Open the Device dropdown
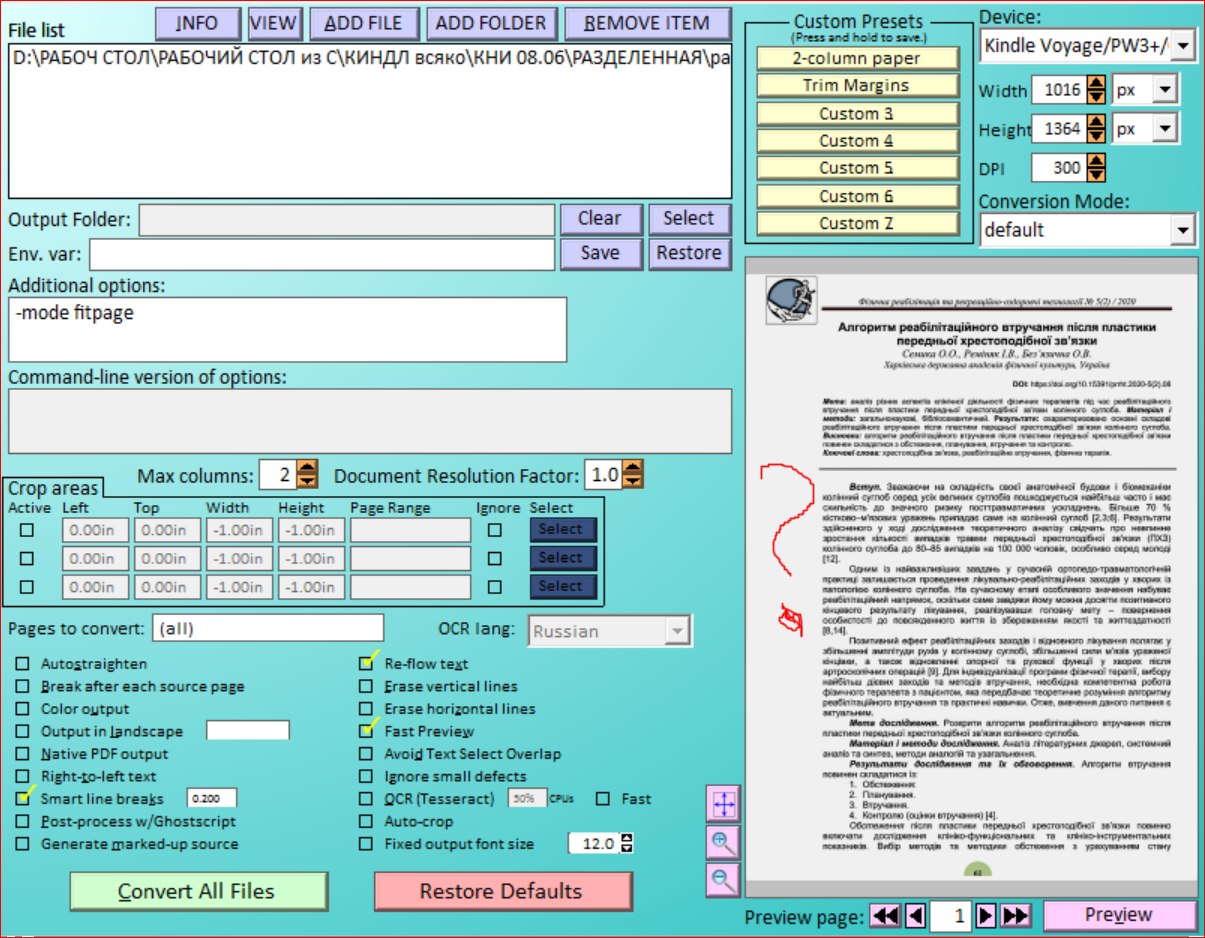 click(x=1183, y=45)
